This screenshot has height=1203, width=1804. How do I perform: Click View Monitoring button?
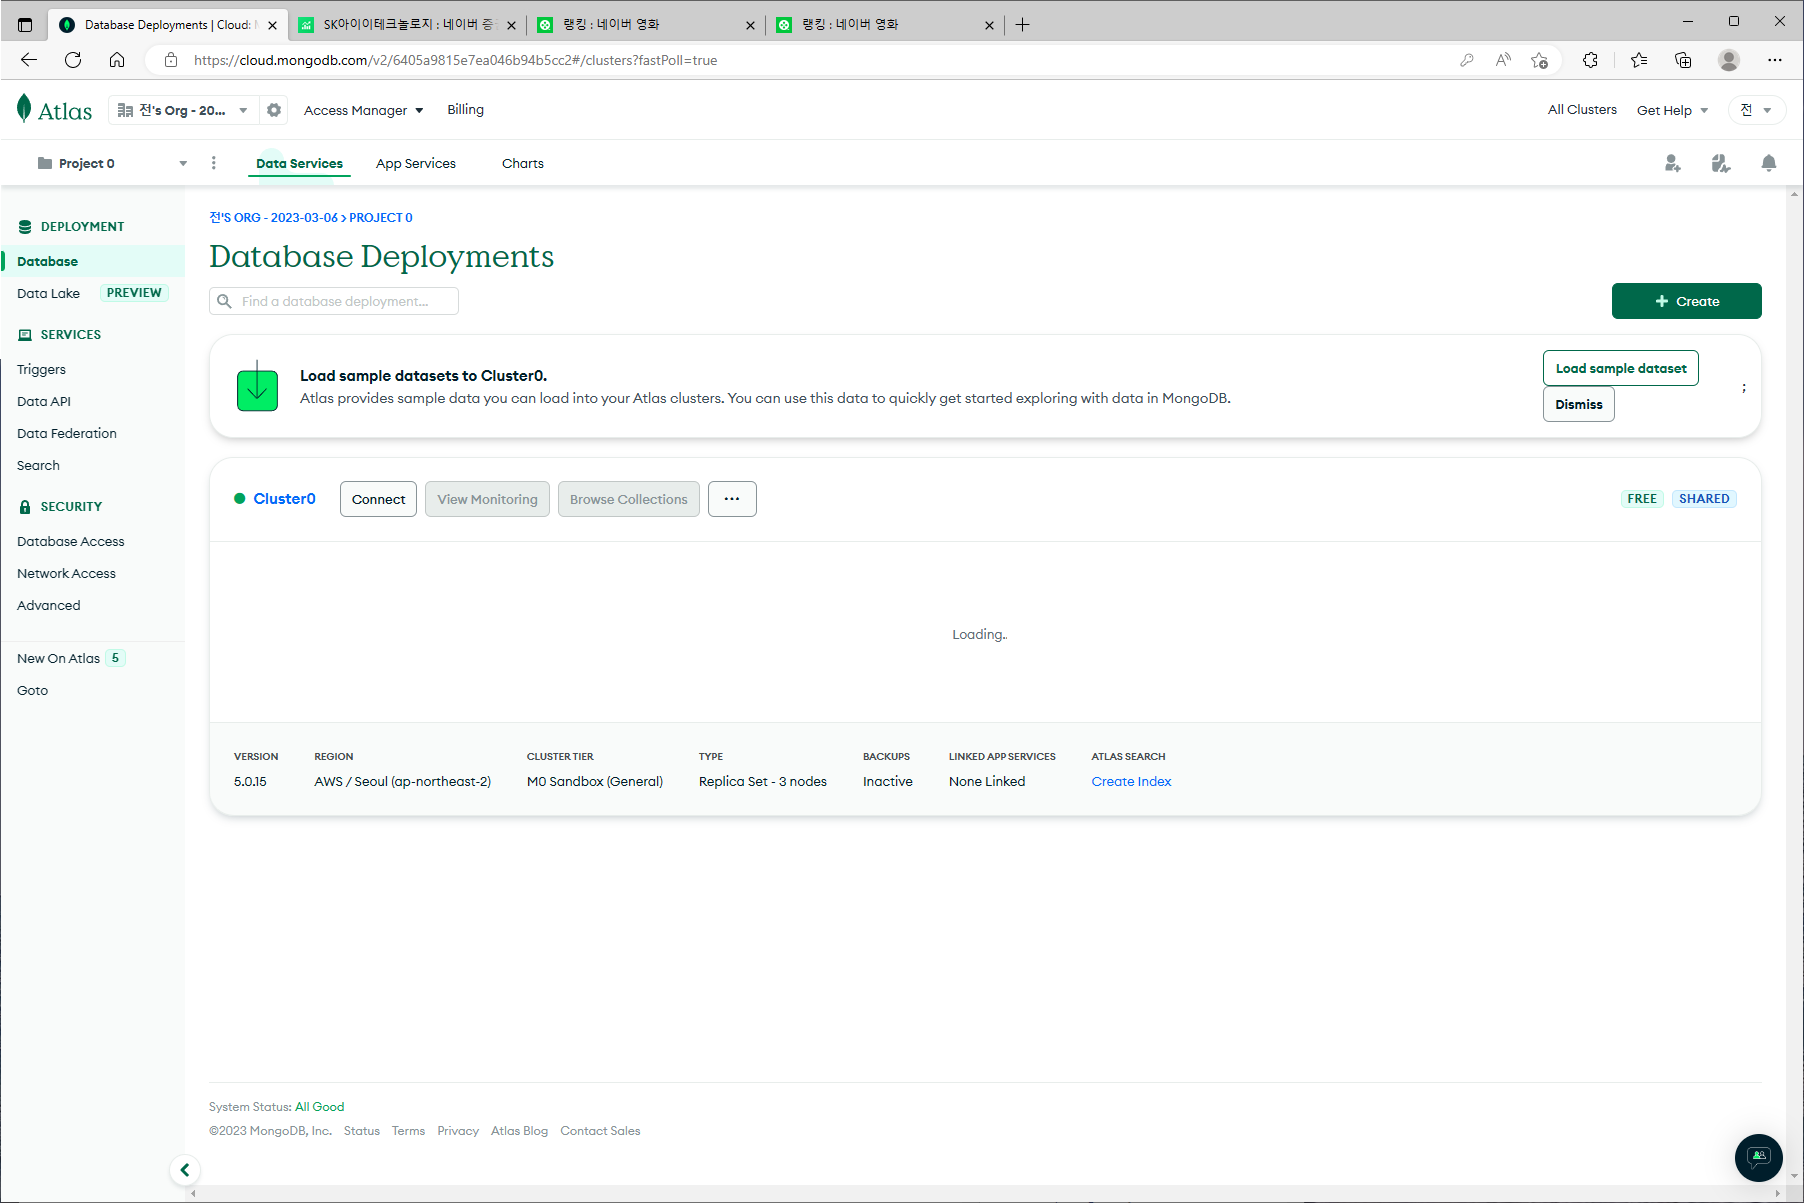click(487, 499)
